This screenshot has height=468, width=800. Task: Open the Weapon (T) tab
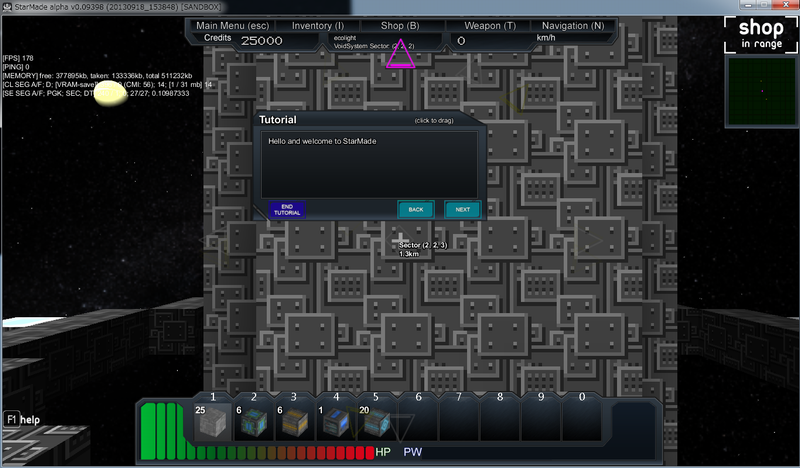click(490, 26)
